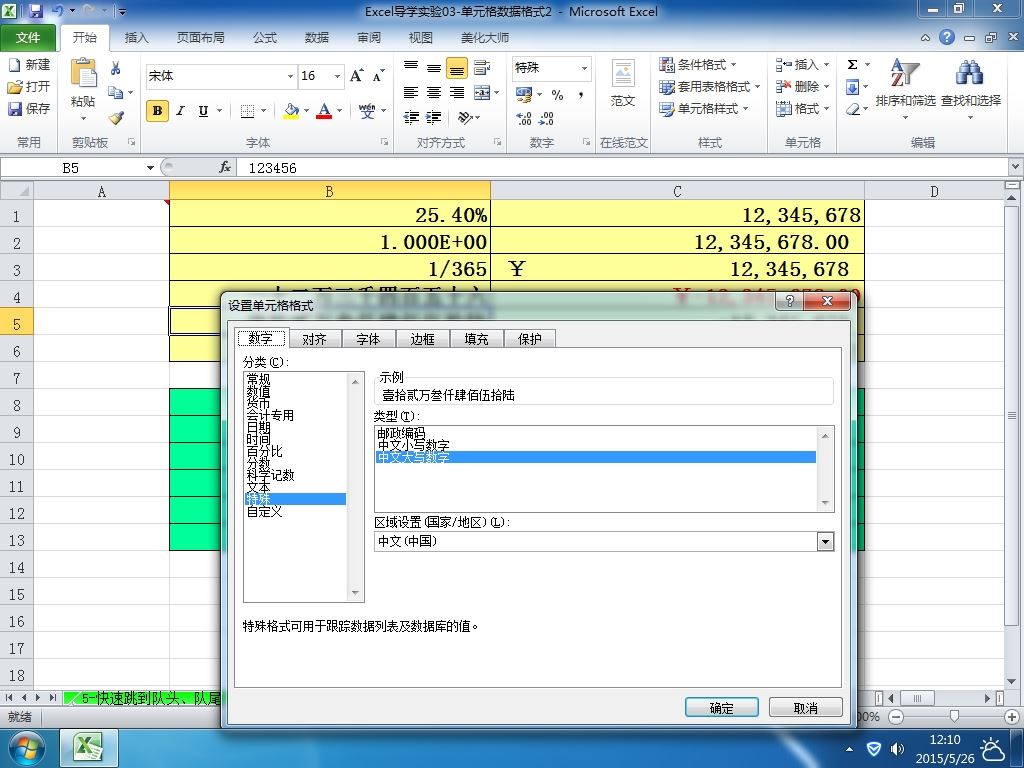This screenshot has height=768, width=1024.
Task: Toggle Underline formatting
Action: tap(203, 110)
